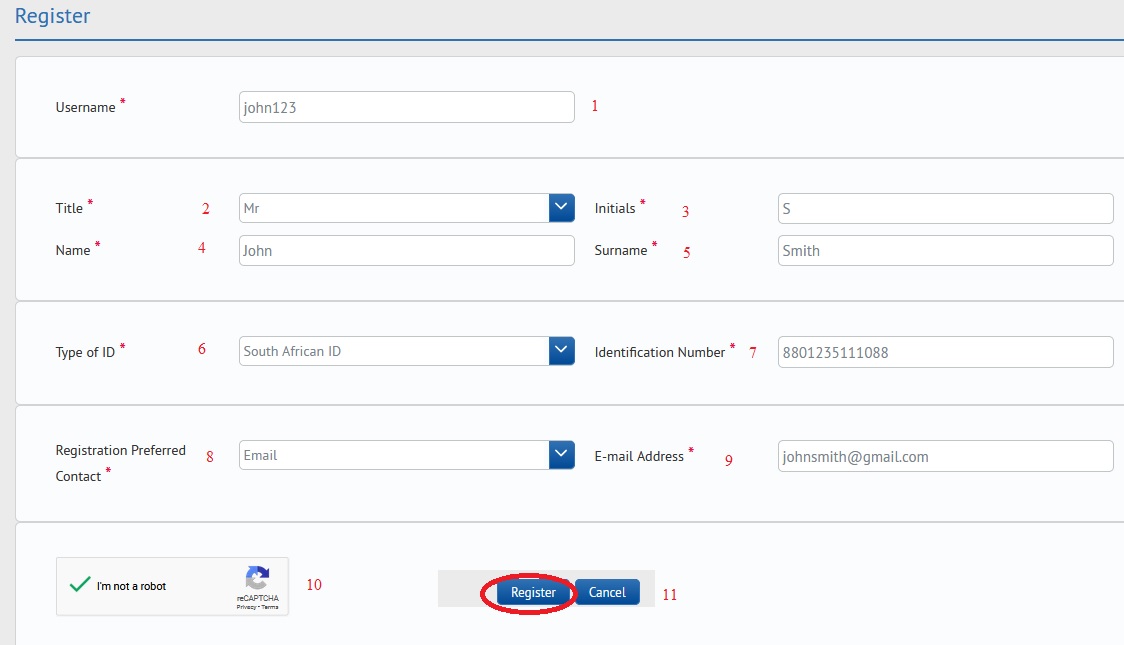This screenshot has height=645, width=1124.
Task: Expand the Type of ID dropdown
Action: tap(562, 351)
